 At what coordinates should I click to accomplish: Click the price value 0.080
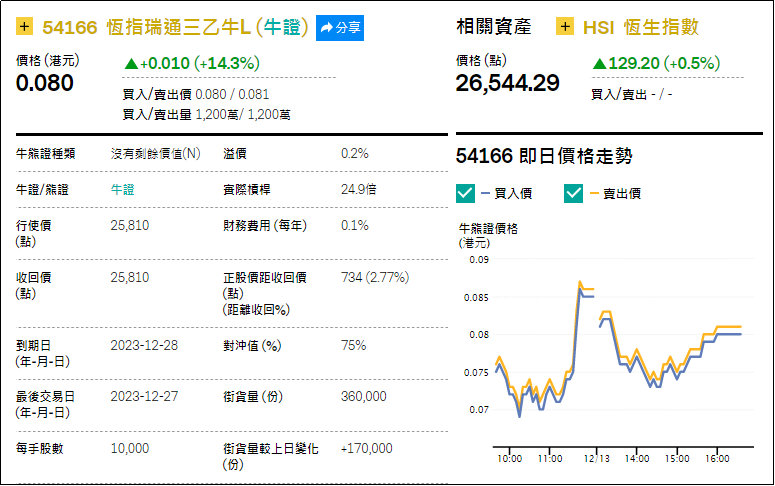click(x=44, y=83)
